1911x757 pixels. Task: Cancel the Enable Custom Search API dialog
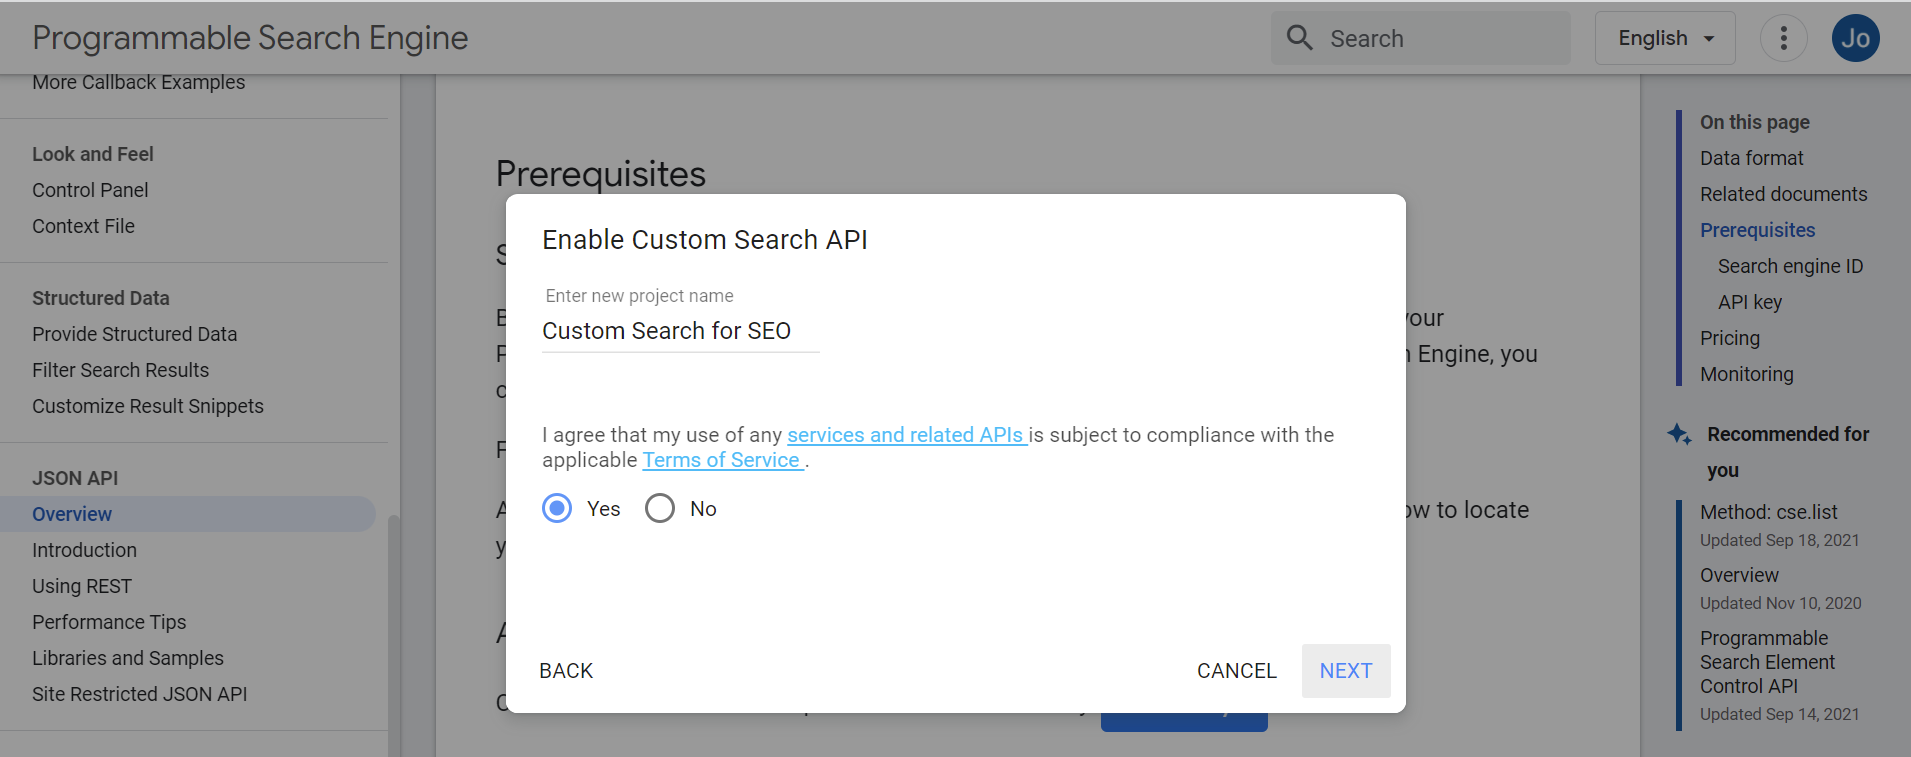click(1236, 670)
